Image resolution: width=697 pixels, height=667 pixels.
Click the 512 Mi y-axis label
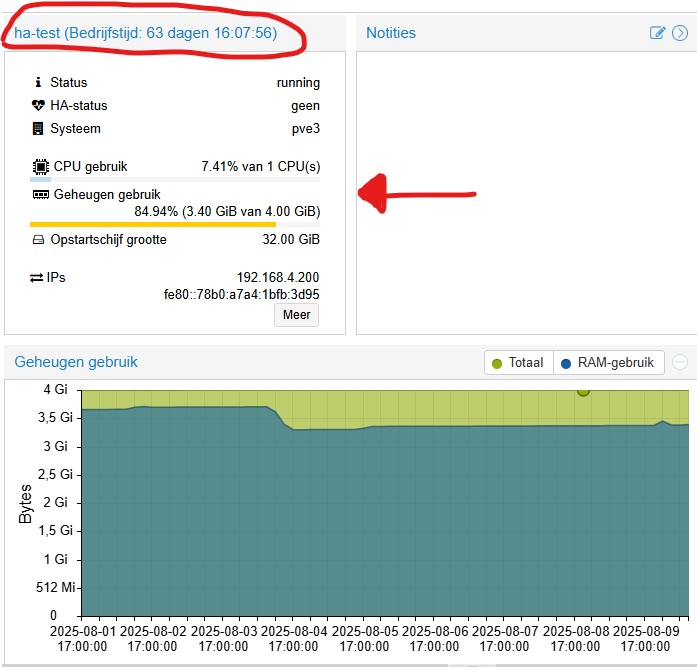tap(55, 587)
